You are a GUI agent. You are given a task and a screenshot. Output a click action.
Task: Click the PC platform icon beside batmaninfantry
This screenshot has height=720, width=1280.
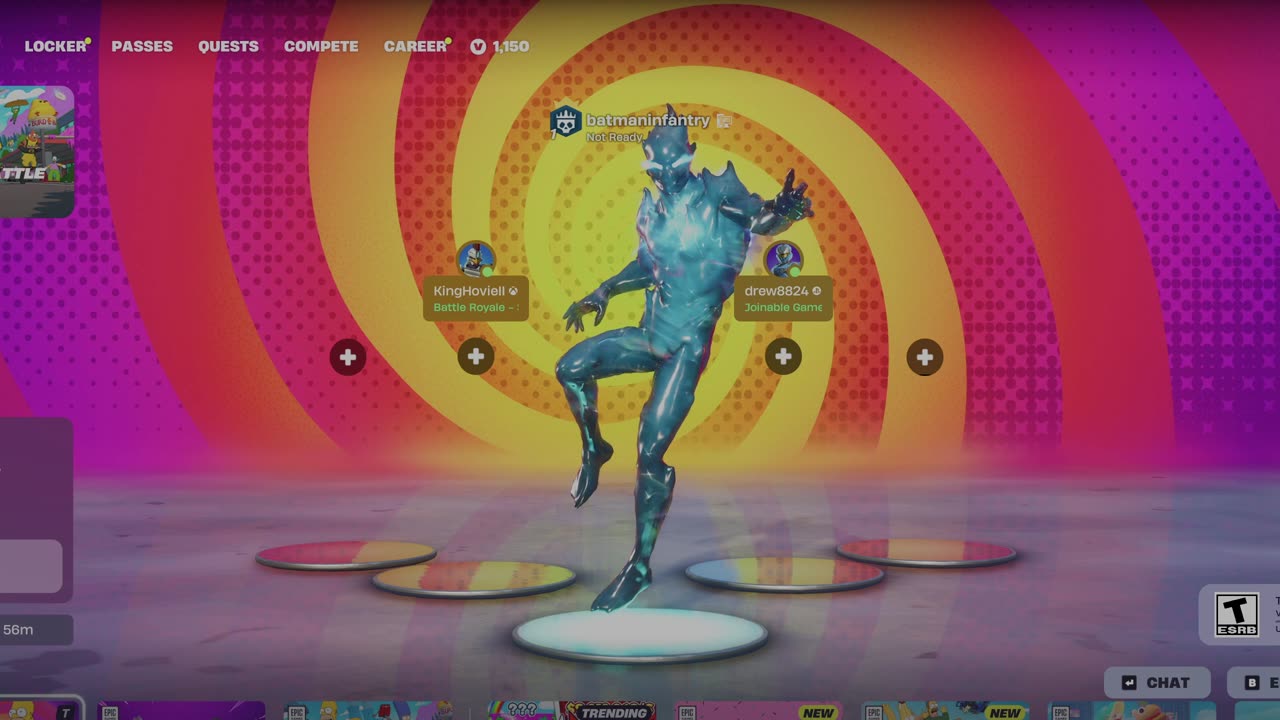coord(724,121)
